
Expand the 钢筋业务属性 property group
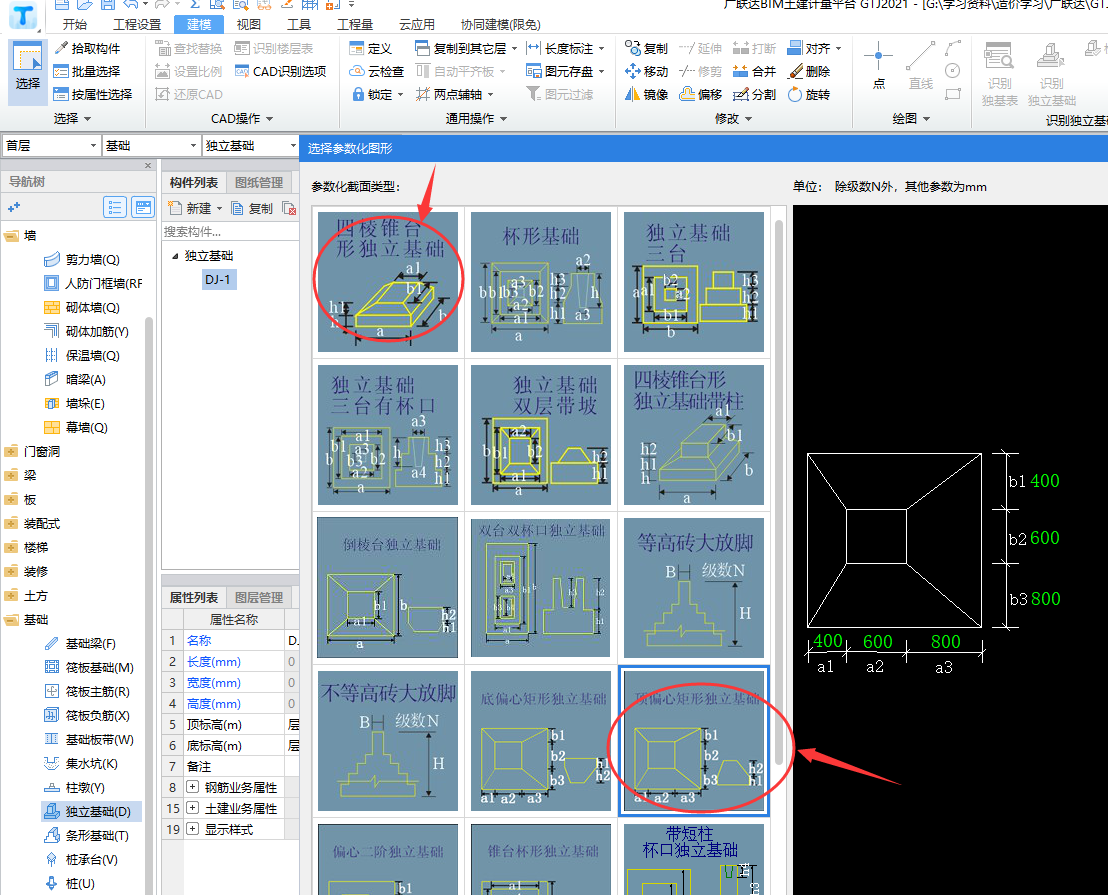pyautogui.click(x=192, y=787)
